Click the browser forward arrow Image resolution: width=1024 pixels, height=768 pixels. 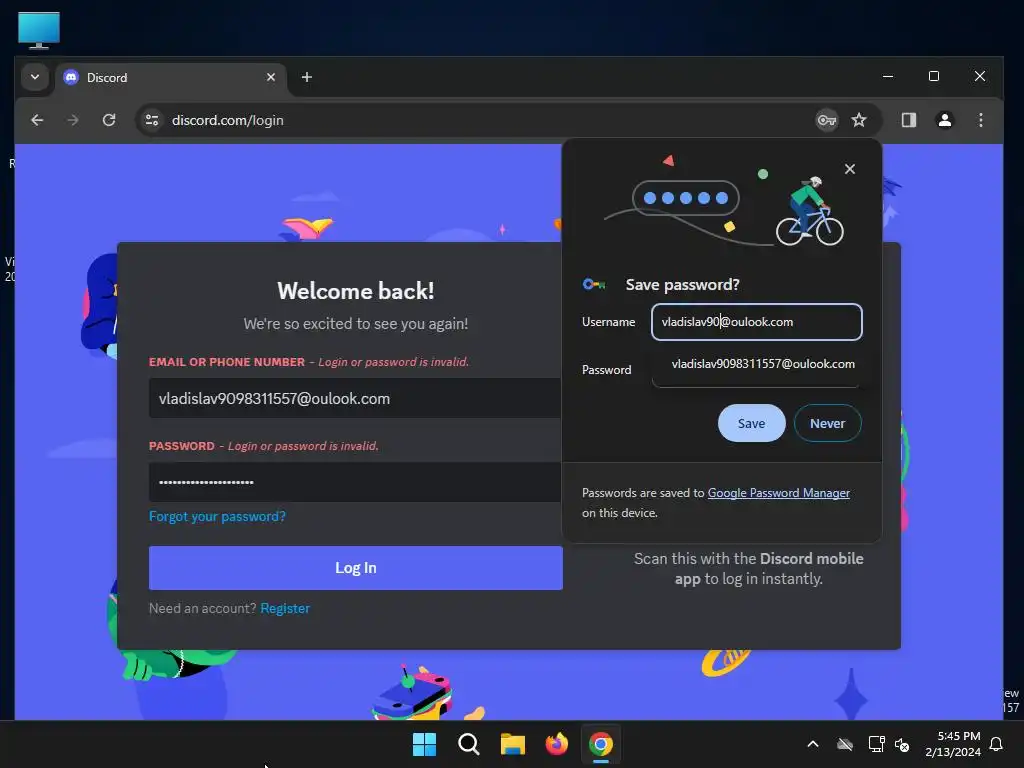[x=72, y=120]
